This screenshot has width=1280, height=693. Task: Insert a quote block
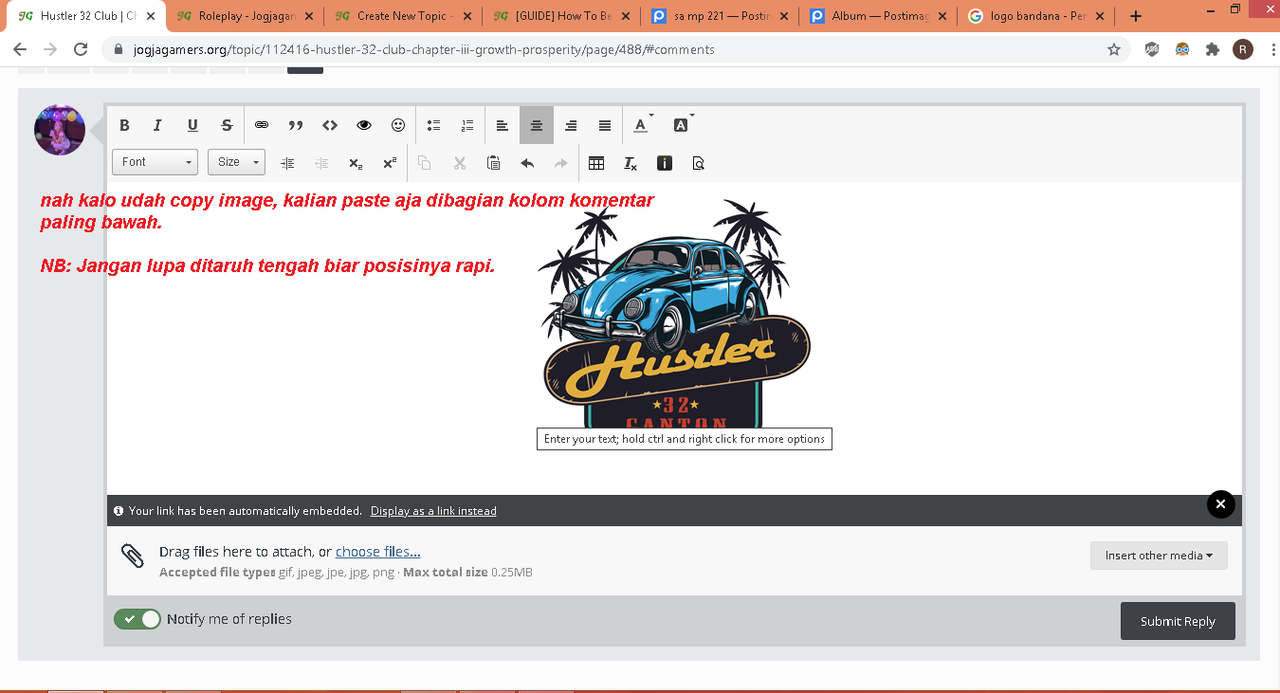tap(296, 125)
